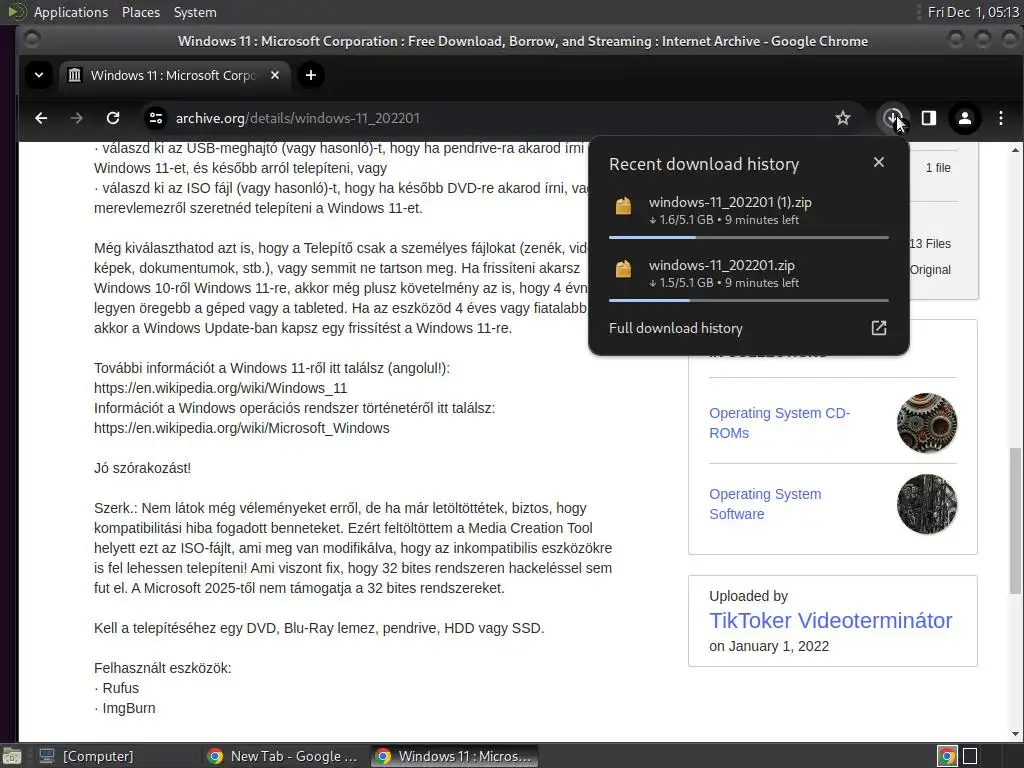Close the Windows 11 browser tab

(x=275, y=75)
